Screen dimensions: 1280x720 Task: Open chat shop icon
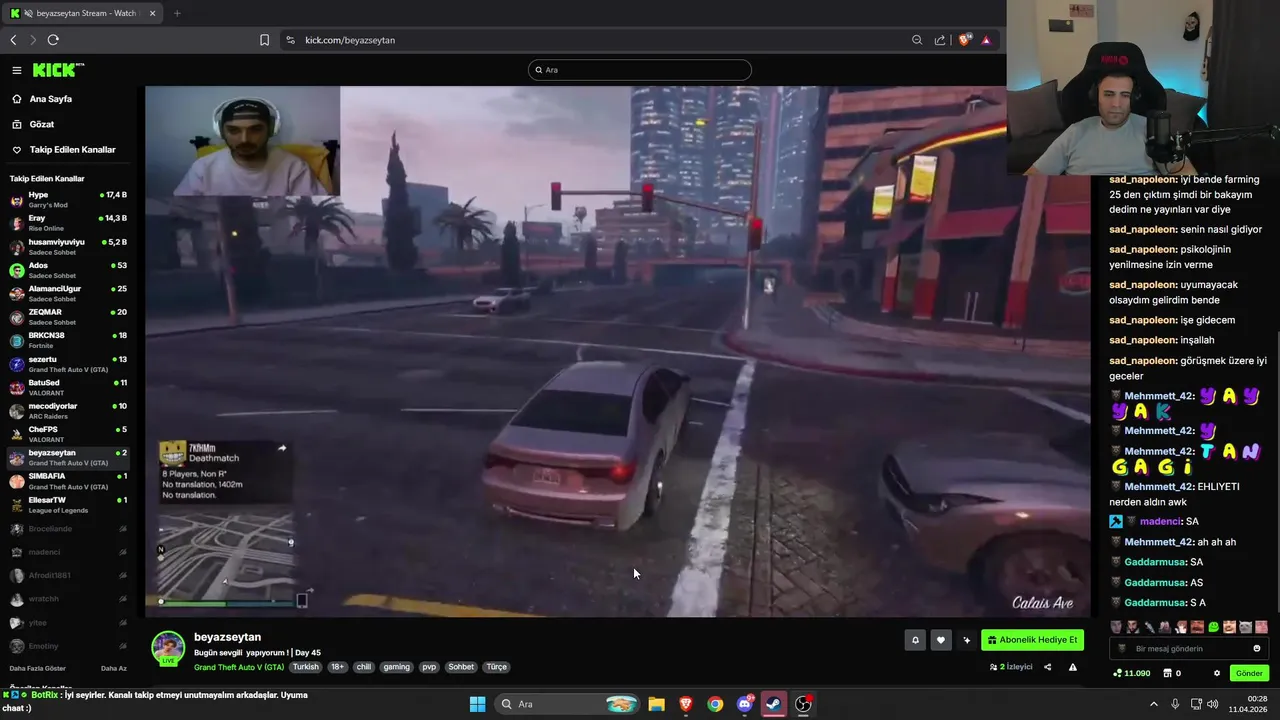(1167, 673)
